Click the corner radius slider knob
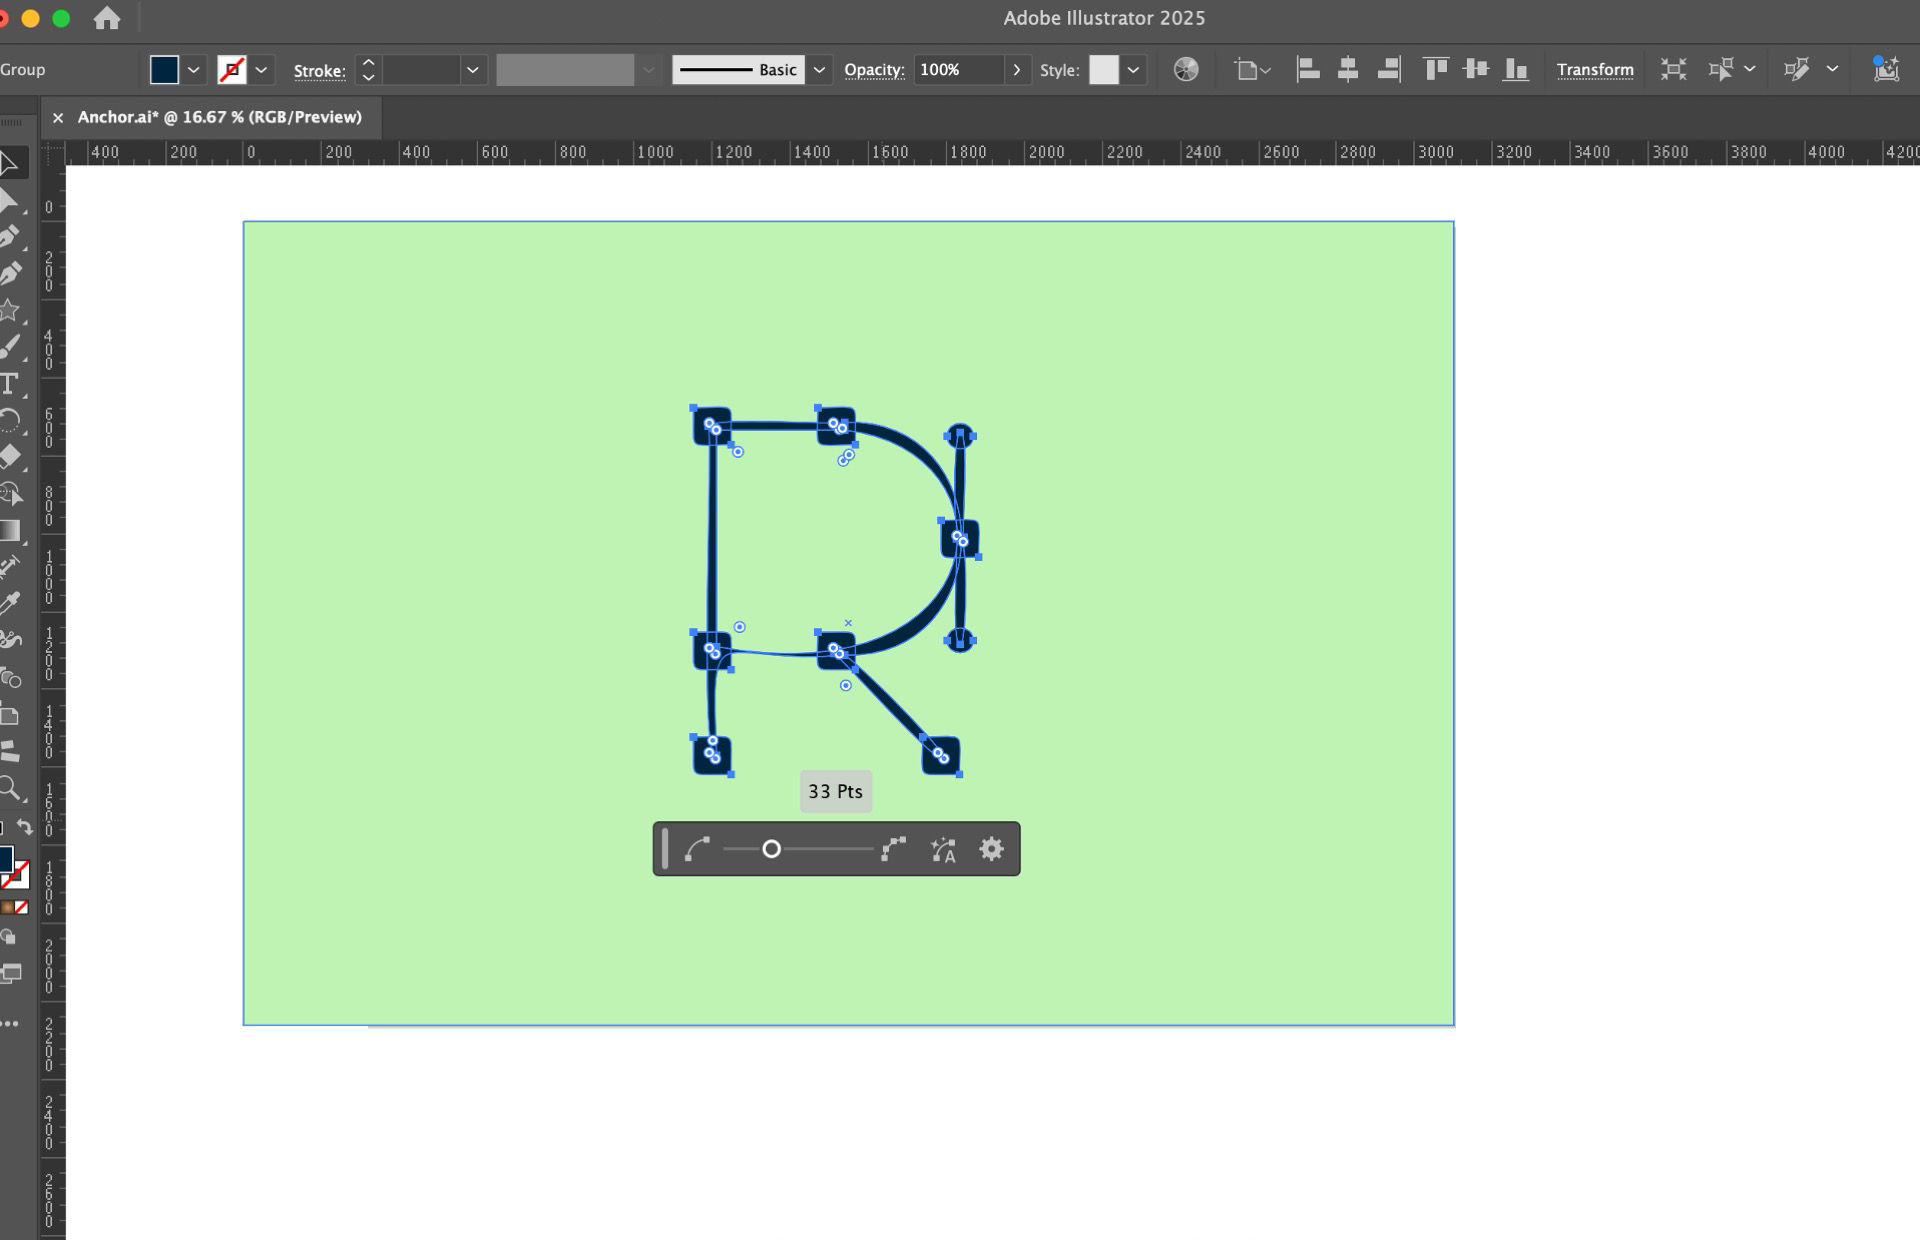The width and height of the screenshot is (1920, 1240). [x=772, y=848]
